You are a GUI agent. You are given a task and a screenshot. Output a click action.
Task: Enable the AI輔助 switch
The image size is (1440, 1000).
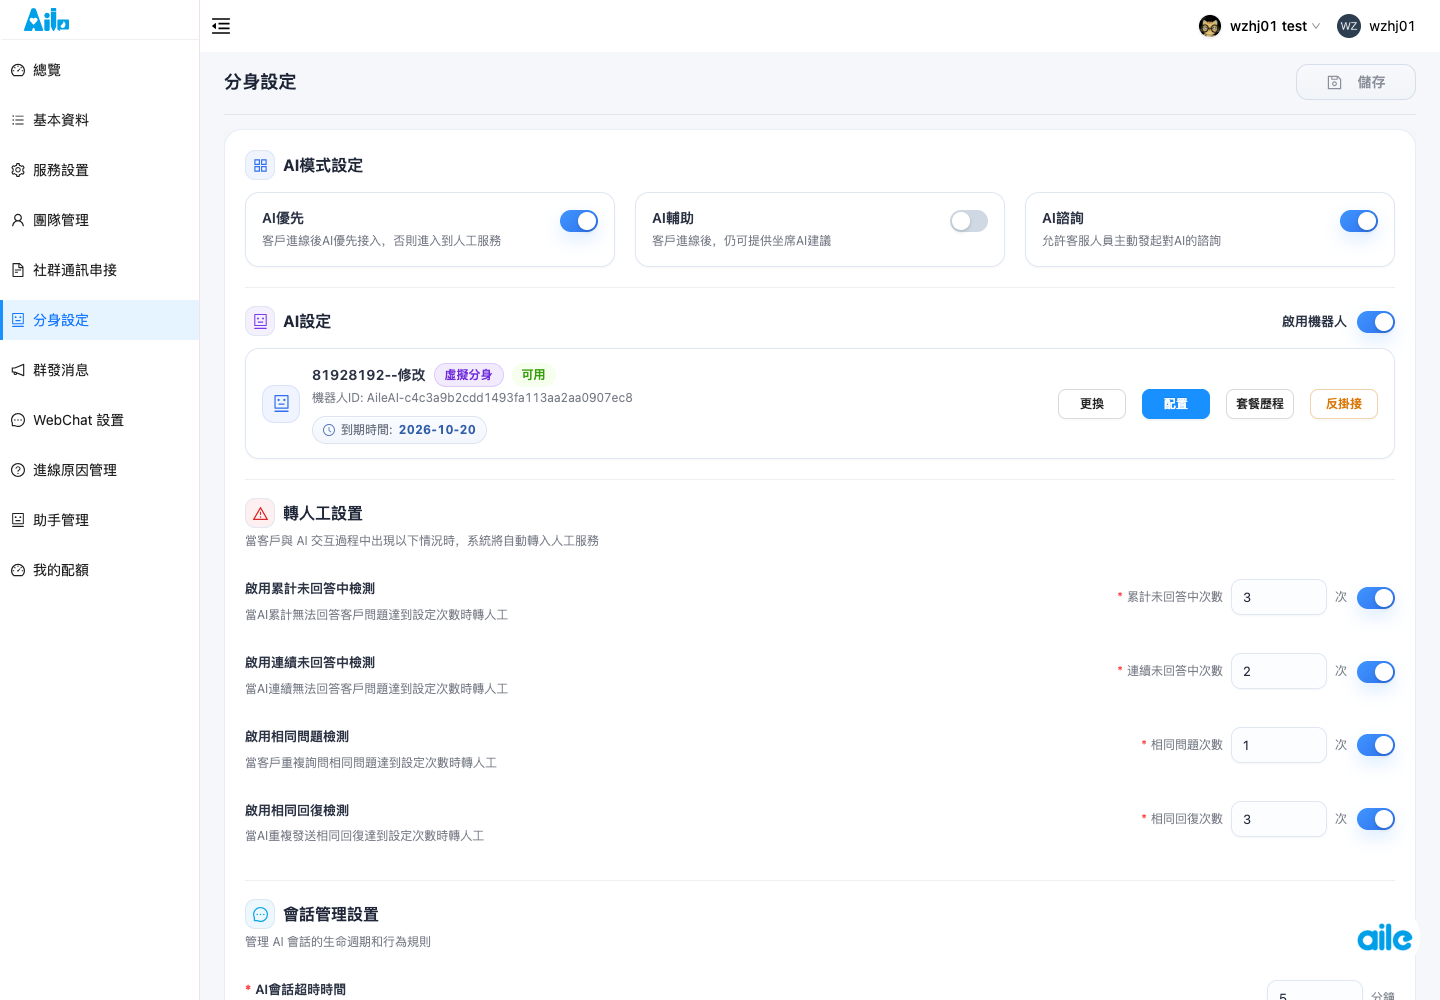(x=969, y=221)
